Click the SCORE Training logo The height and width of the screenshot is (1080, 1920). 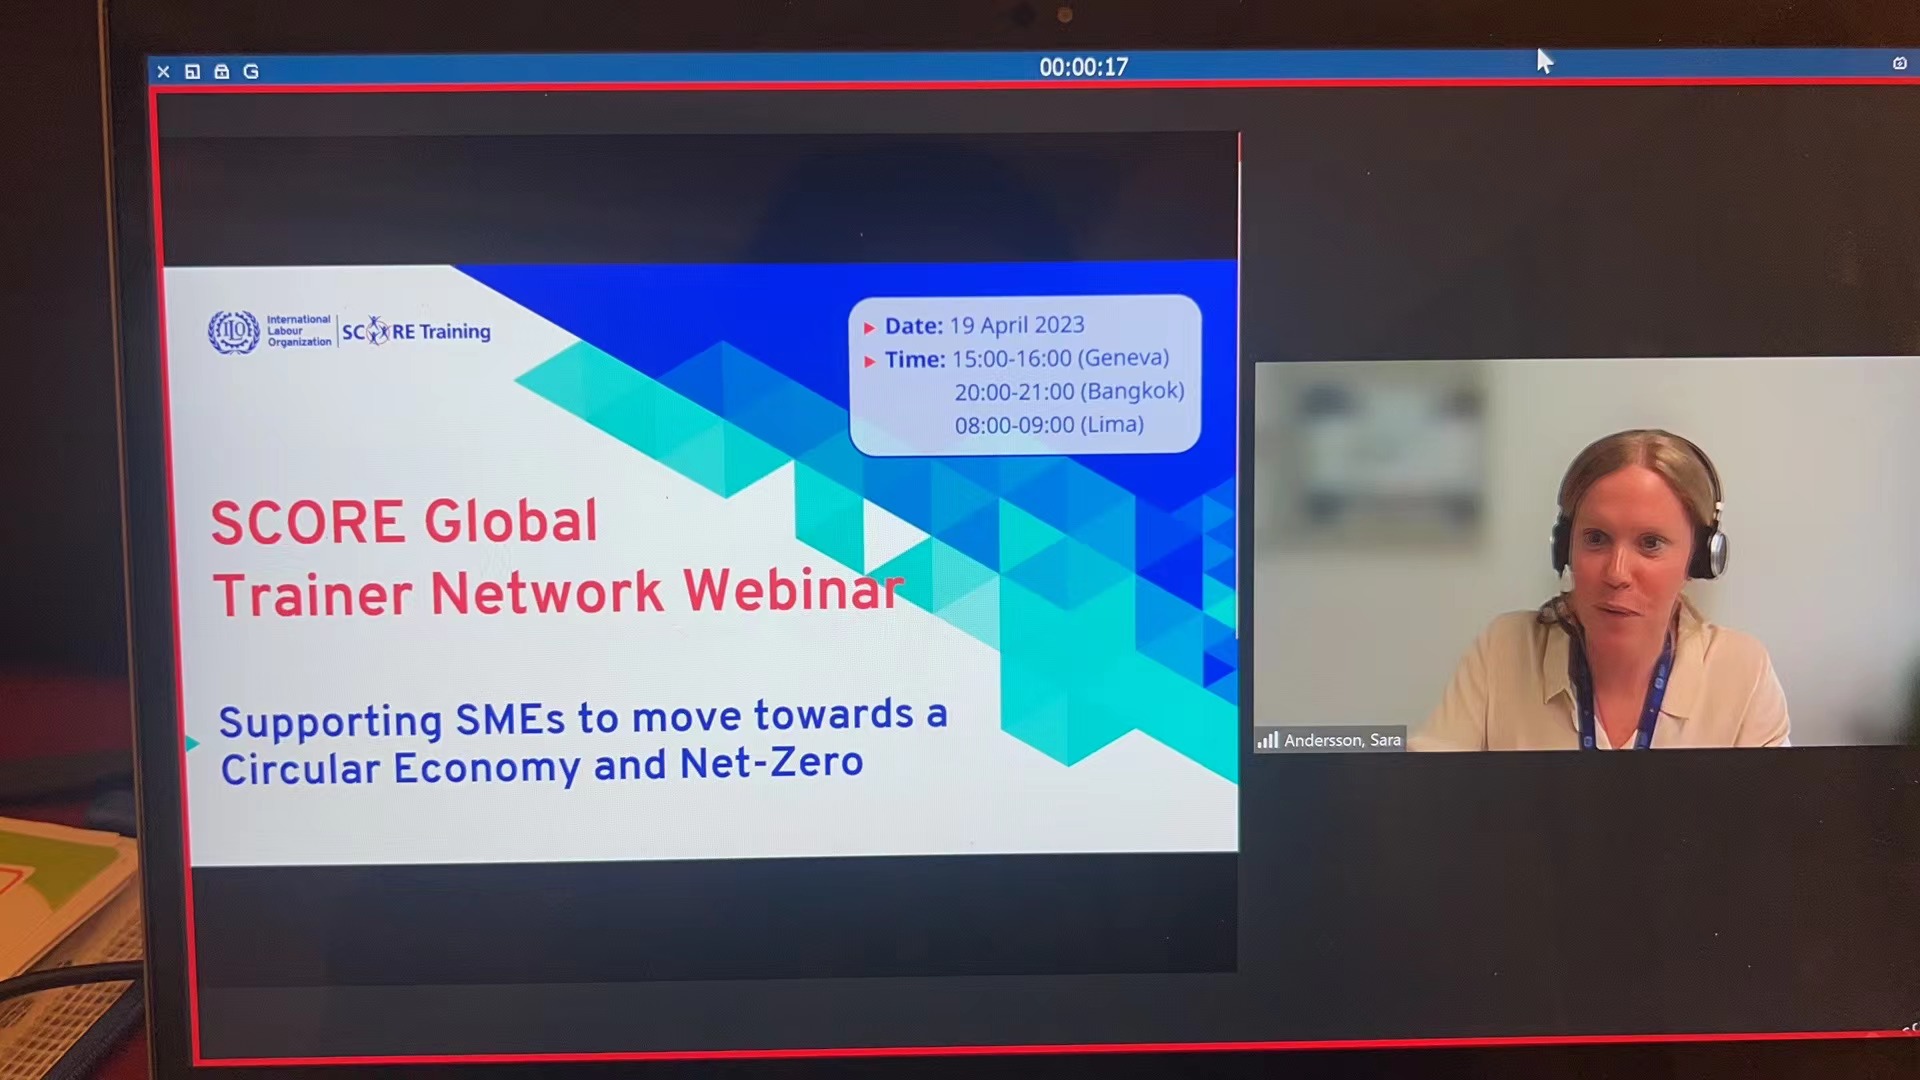click(416, 331)
